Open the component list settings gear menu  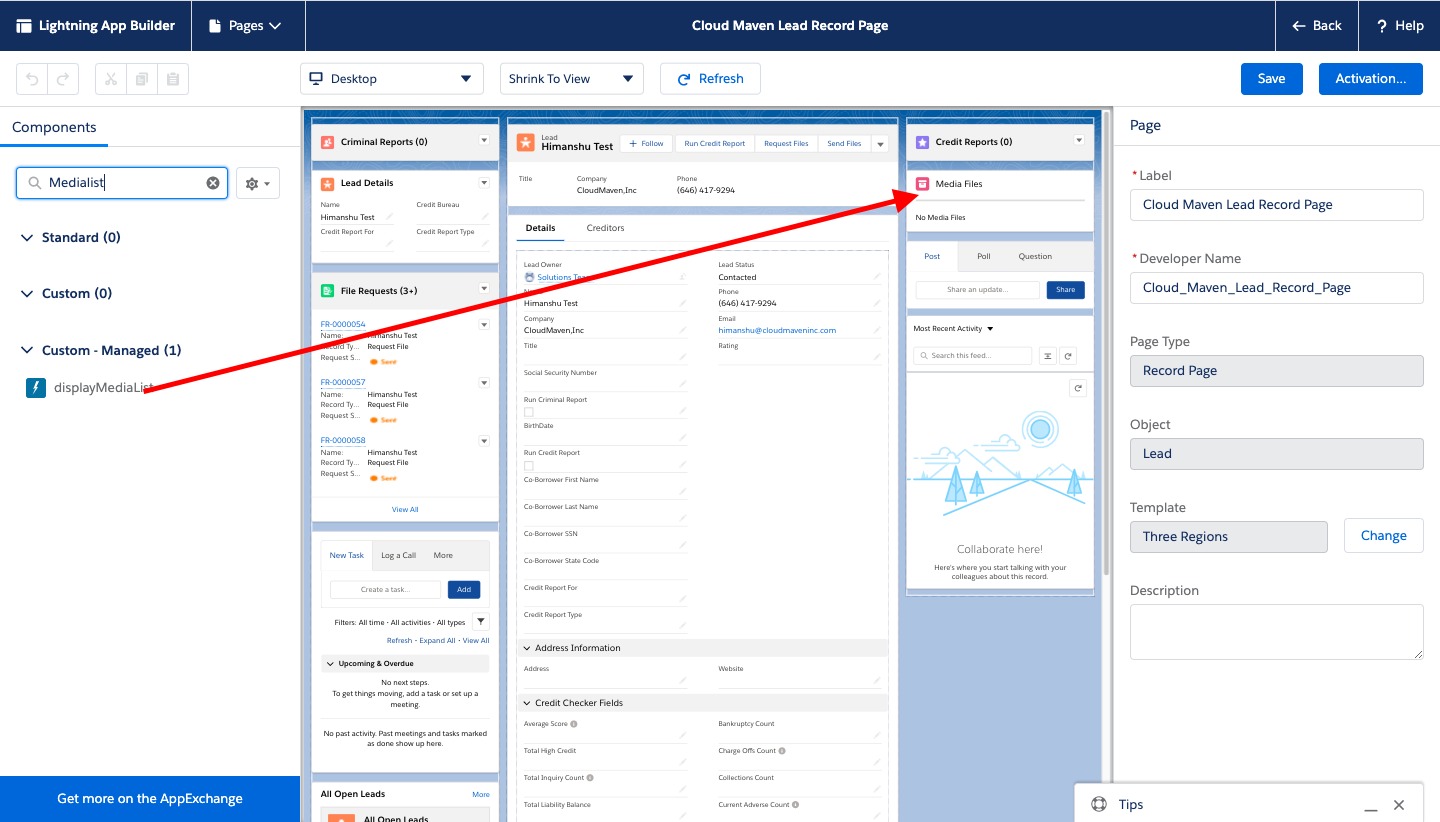pyautogui.click(x=258, y=183)
